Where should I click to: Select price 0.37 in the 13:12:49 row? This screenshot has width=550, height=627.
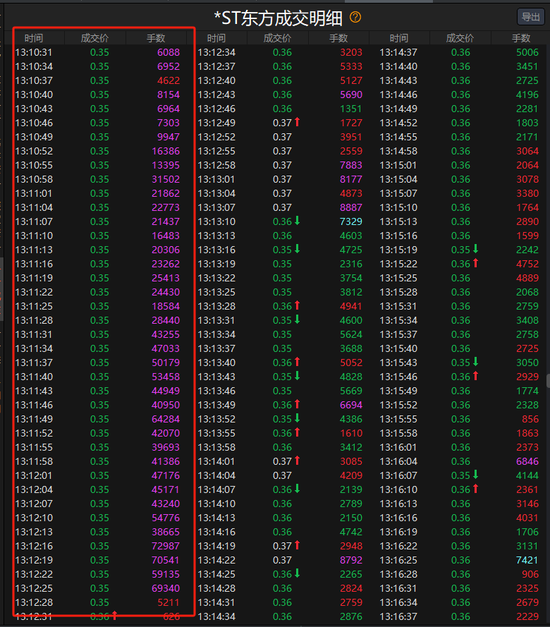282,123
